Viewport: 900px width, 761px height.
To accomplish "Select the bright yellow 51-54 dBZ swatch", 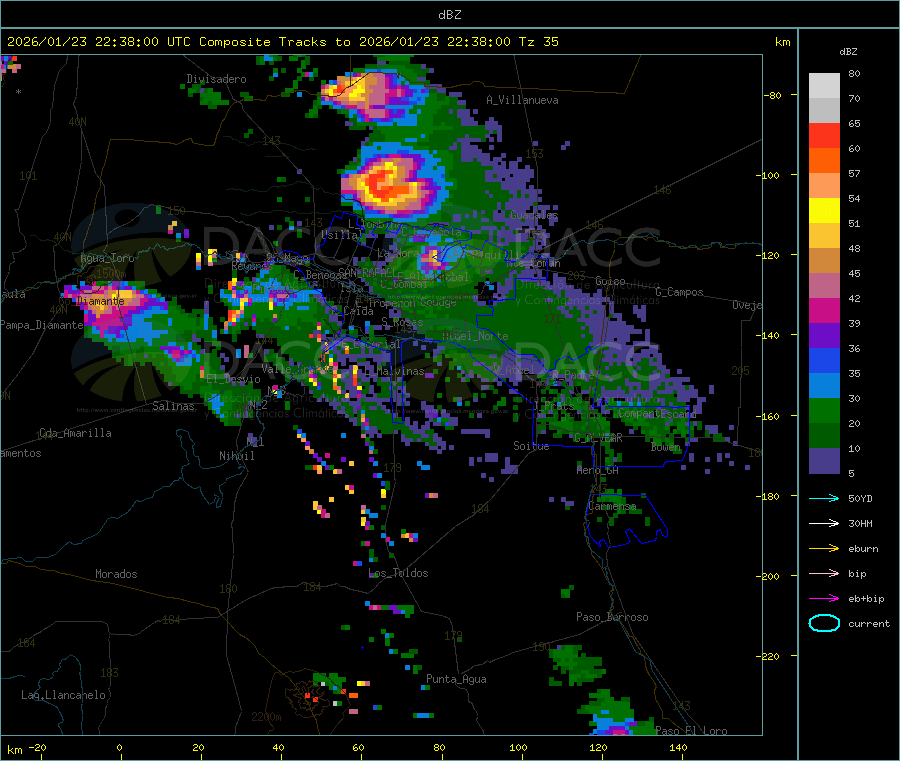I will pos(824,211).
